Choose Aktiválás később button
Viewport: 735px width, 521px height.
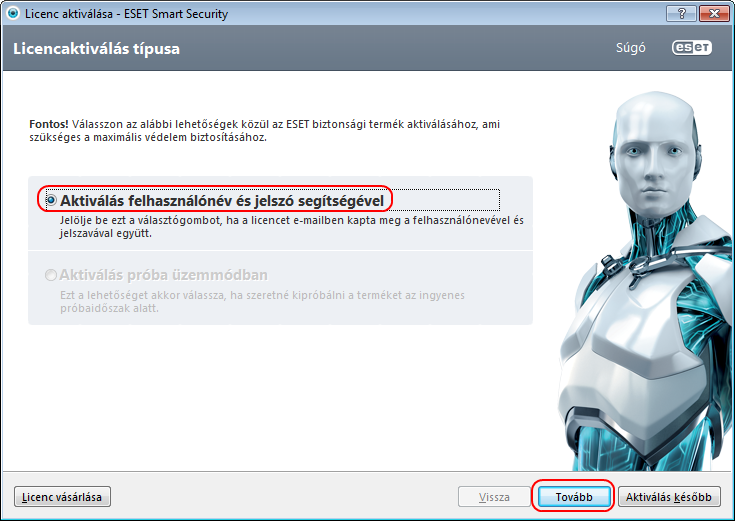[x=669, y=497]
